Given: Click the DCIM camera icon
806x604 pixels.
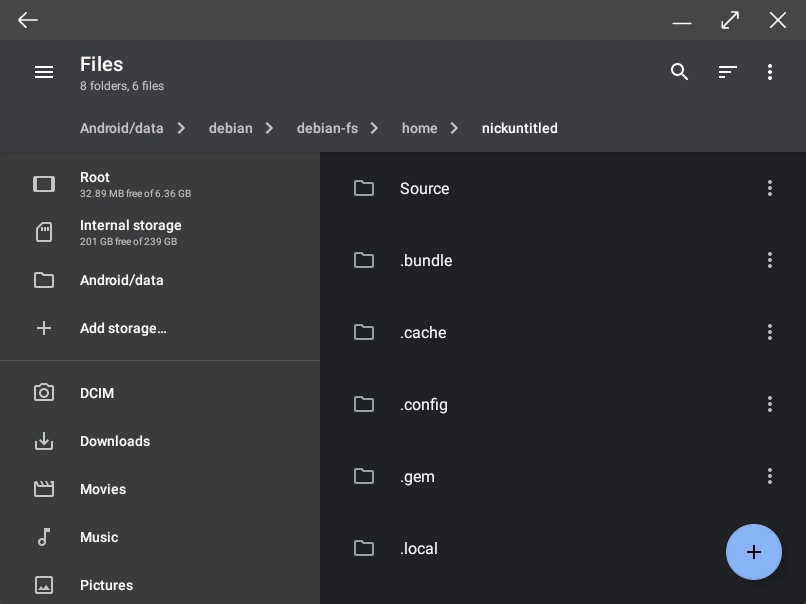Looking at the screenshot, I should 44,393.
